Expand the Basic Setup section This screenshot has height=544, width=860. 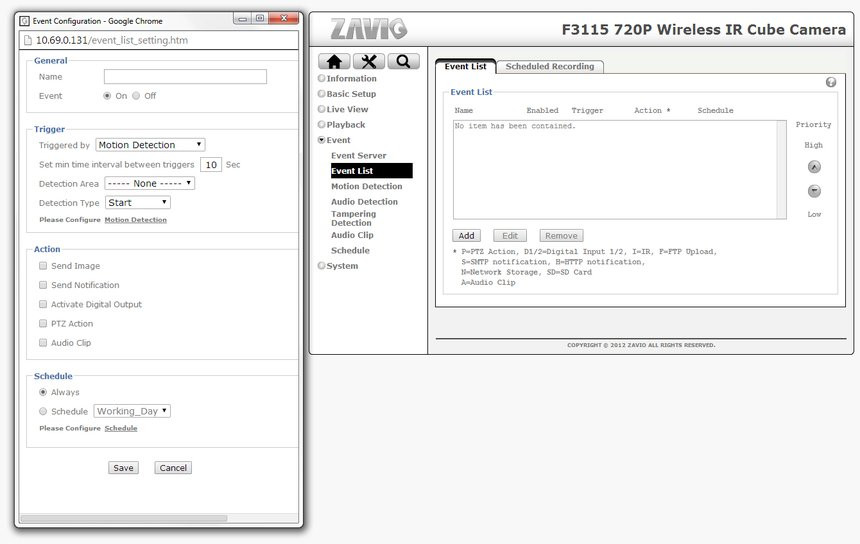(347, 94)
